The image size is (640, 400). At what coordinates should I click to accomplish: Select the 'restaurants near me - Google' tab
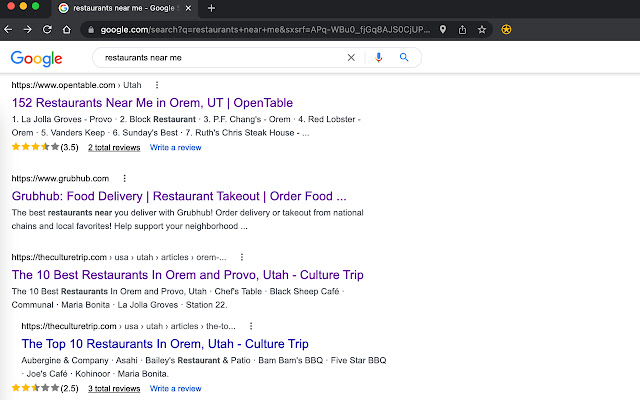[124, 8]
